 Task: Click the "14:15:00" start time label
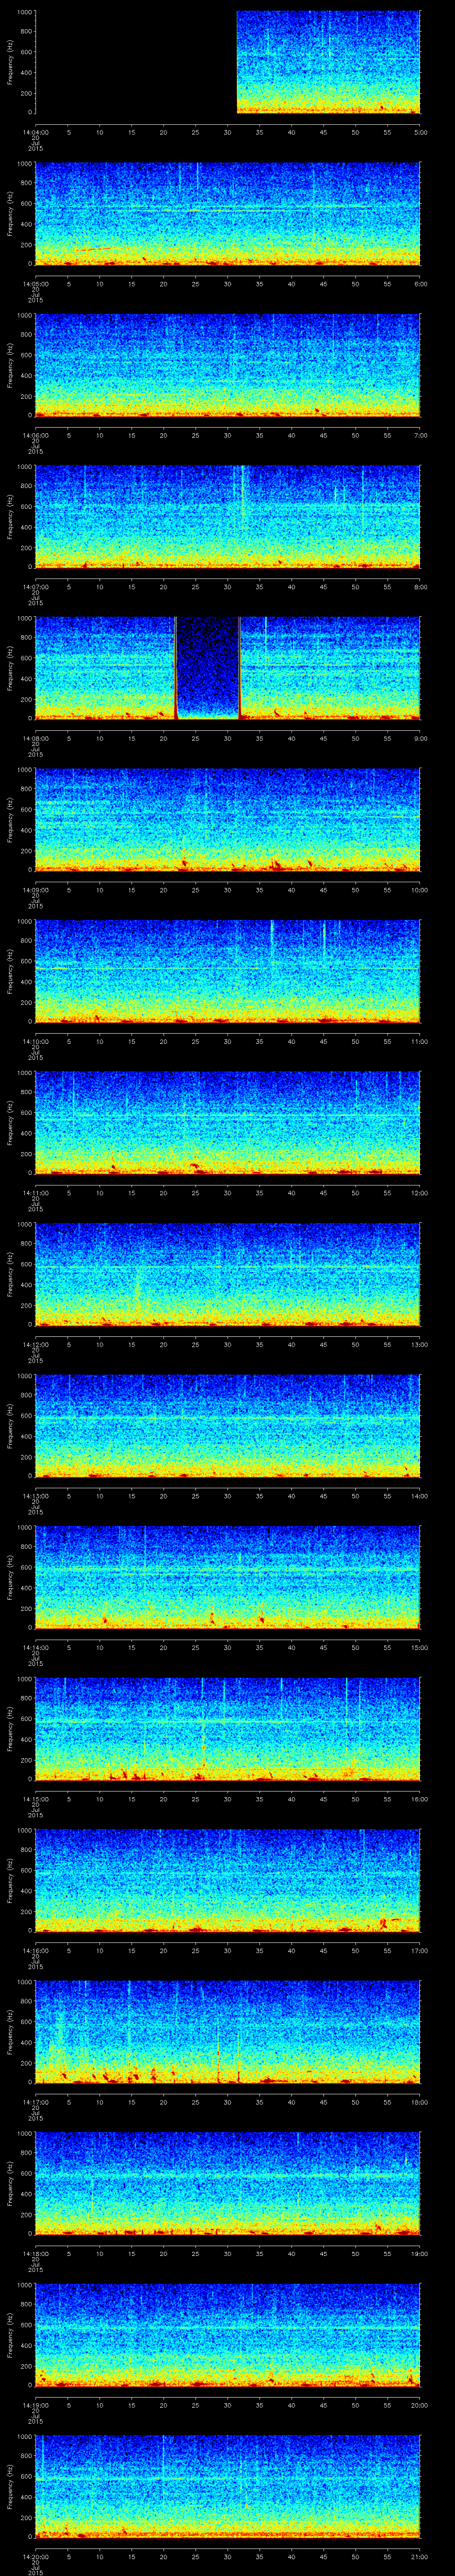pos(35,1798)
